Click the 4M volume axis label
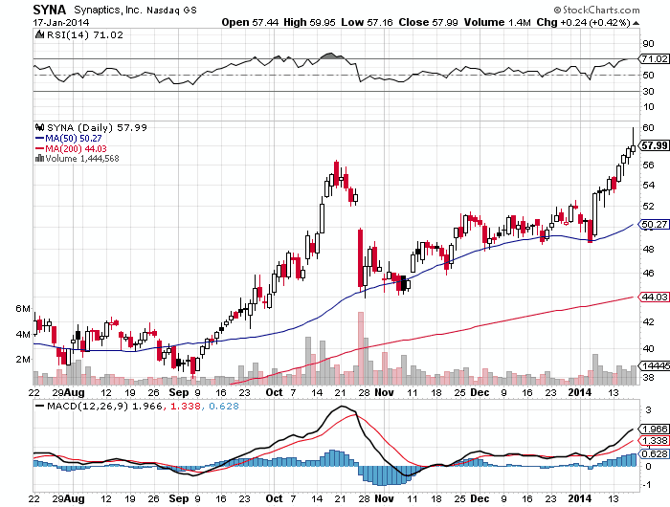 23,334
